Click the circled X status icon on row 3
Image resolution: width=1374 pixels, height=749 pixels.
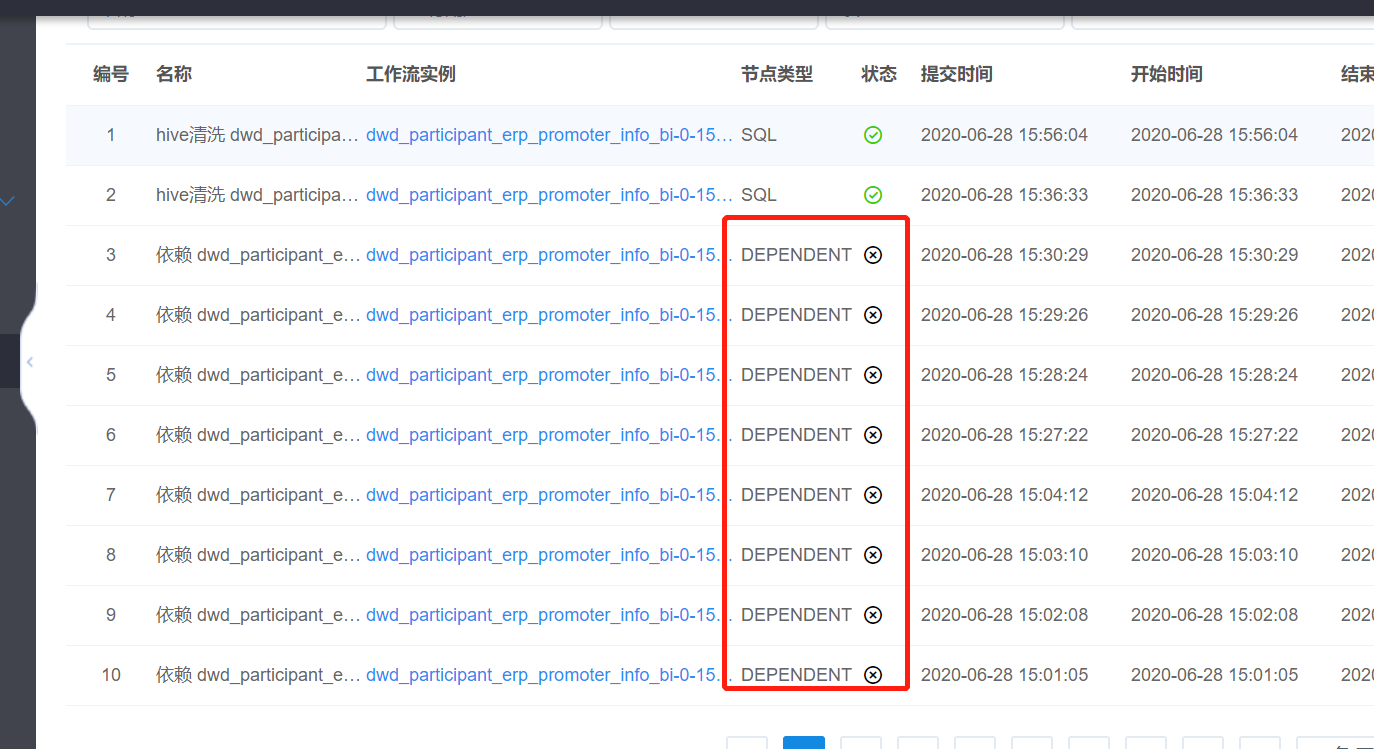click(x=873, y=255)
